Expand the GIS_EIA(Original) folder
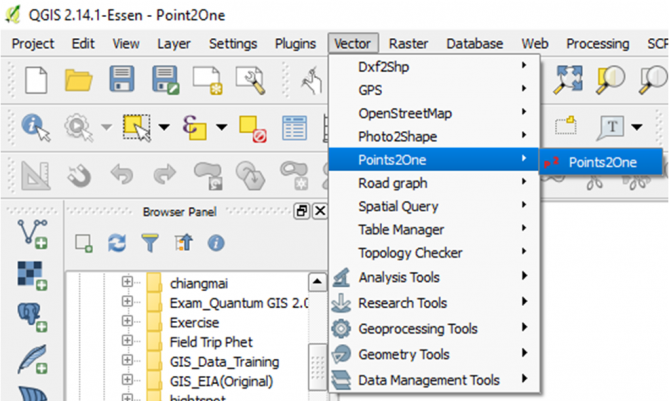This screenshot has width=669, height=401. coord(127,380)
